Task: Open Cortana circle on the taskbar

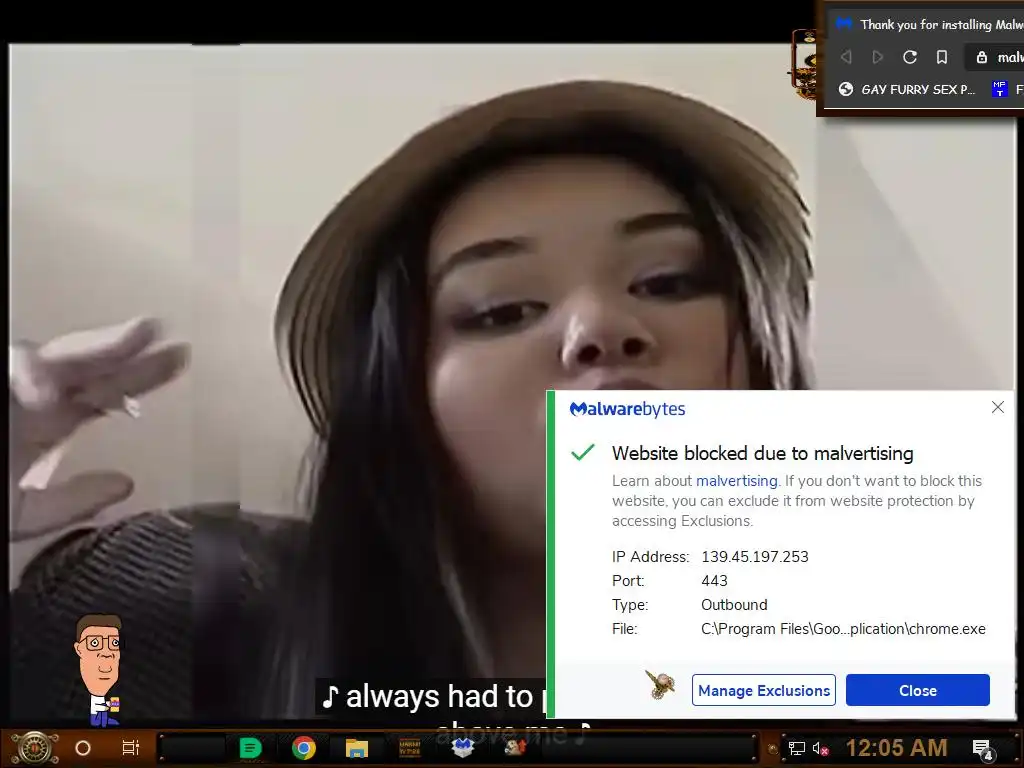Action: click(83, 748)
